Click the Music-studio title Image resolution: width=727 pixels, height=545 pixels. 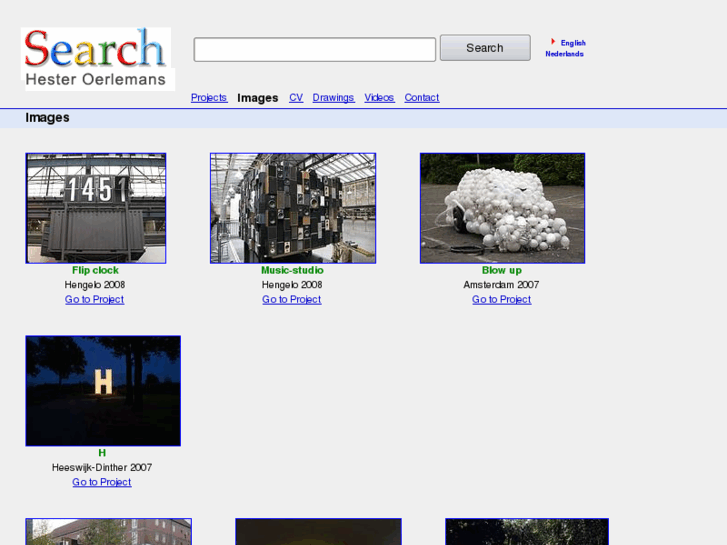[x=292, y=270]
